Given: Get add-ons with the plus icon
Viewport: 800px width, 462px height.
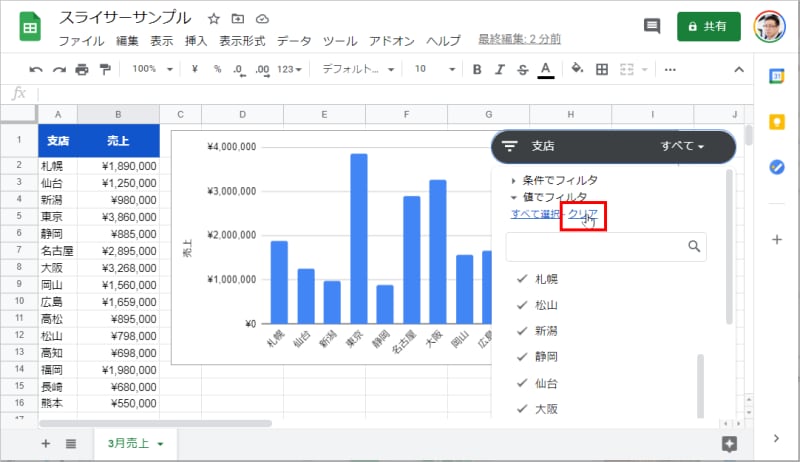Looking at the screenshot, I should [777, 239].
